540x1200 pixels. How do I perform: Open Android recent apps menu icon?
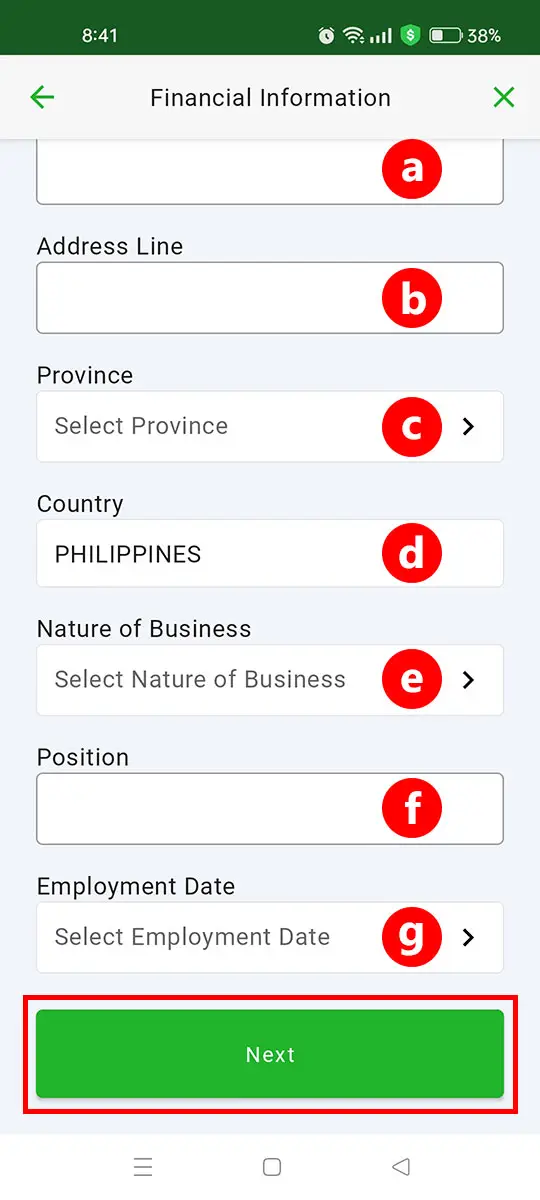(x=143, y=1167)
